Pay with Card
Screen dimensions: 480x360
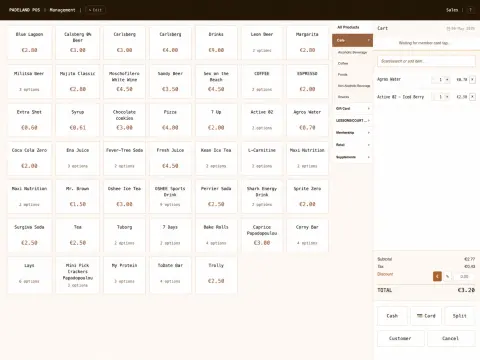click(x=426, y=316)
